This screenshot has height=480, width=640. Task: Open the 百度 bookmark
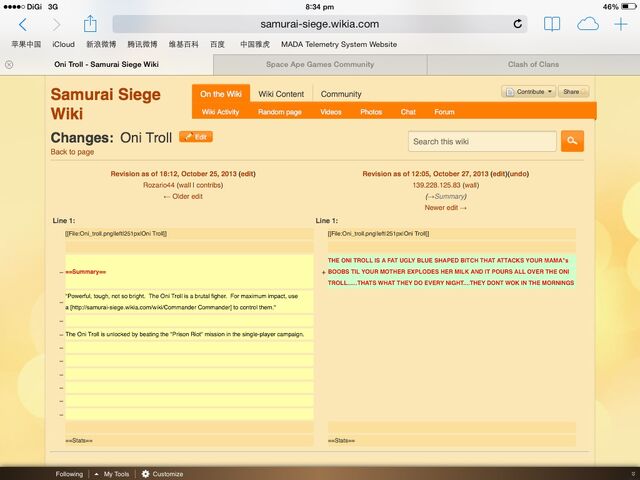point(218,44)
